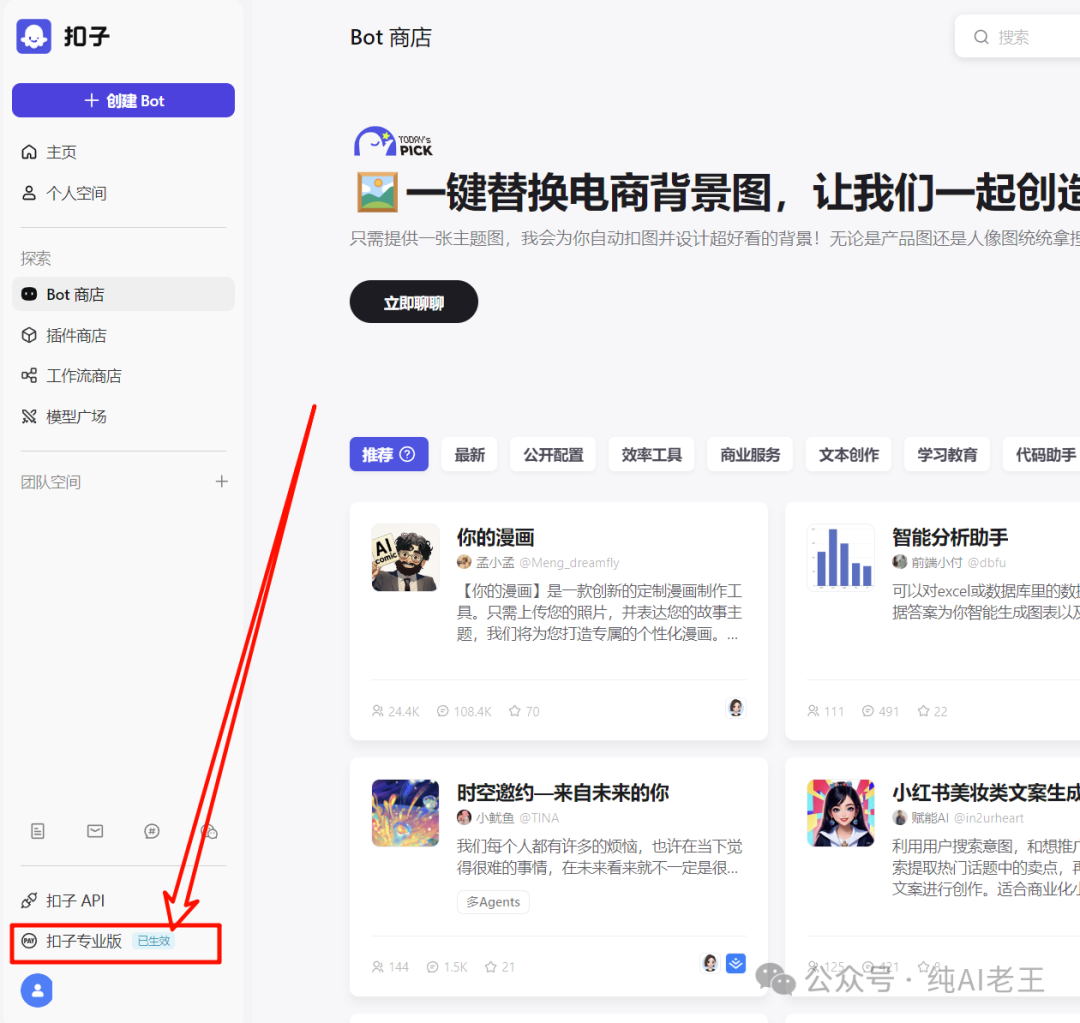Click the 1.5K chat count on 时空邀约
Viewport: 1080px width, 1023px height.
pyautogui.click(x=446, y=967)
